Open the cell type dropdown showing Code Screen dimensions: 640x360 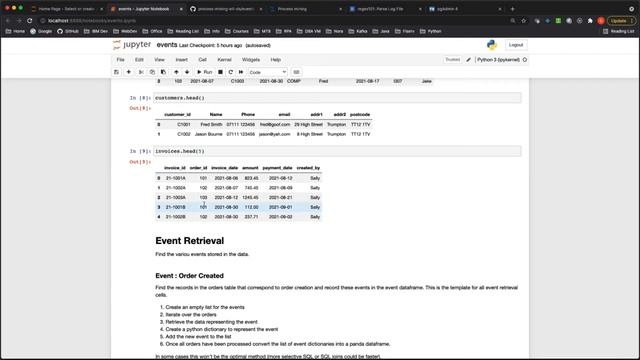[x=267, y=72]
